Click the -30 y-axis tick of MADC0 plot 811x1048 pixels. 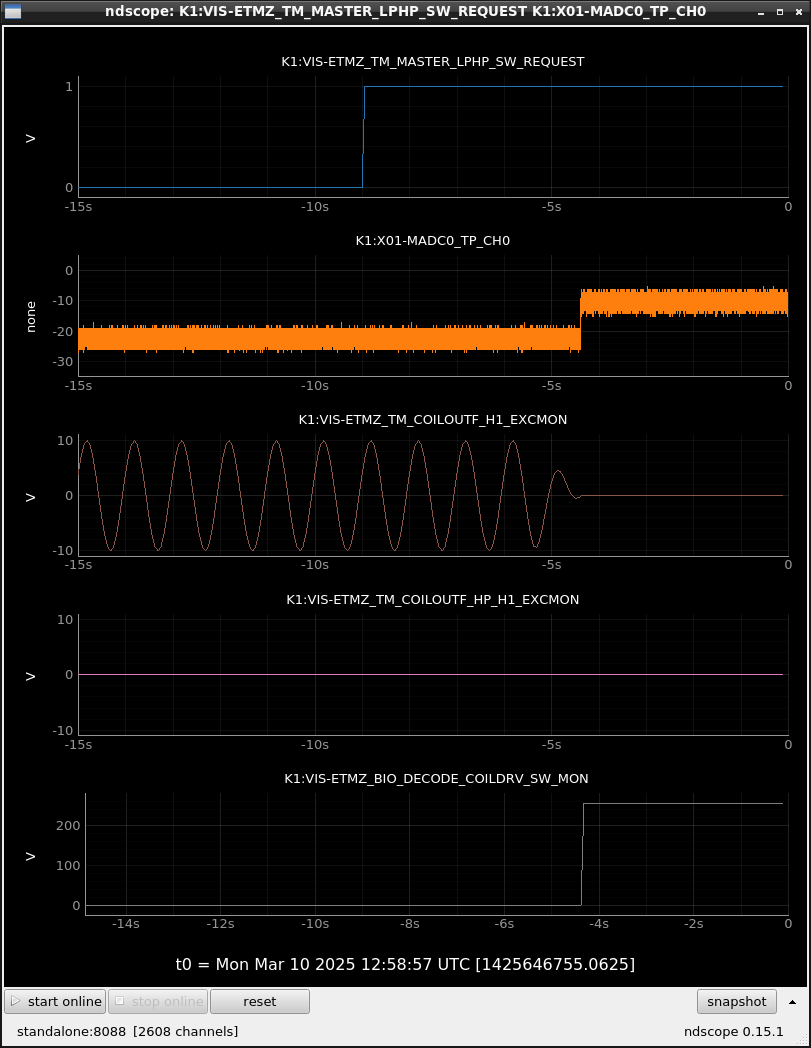click(x=63, y=362)
